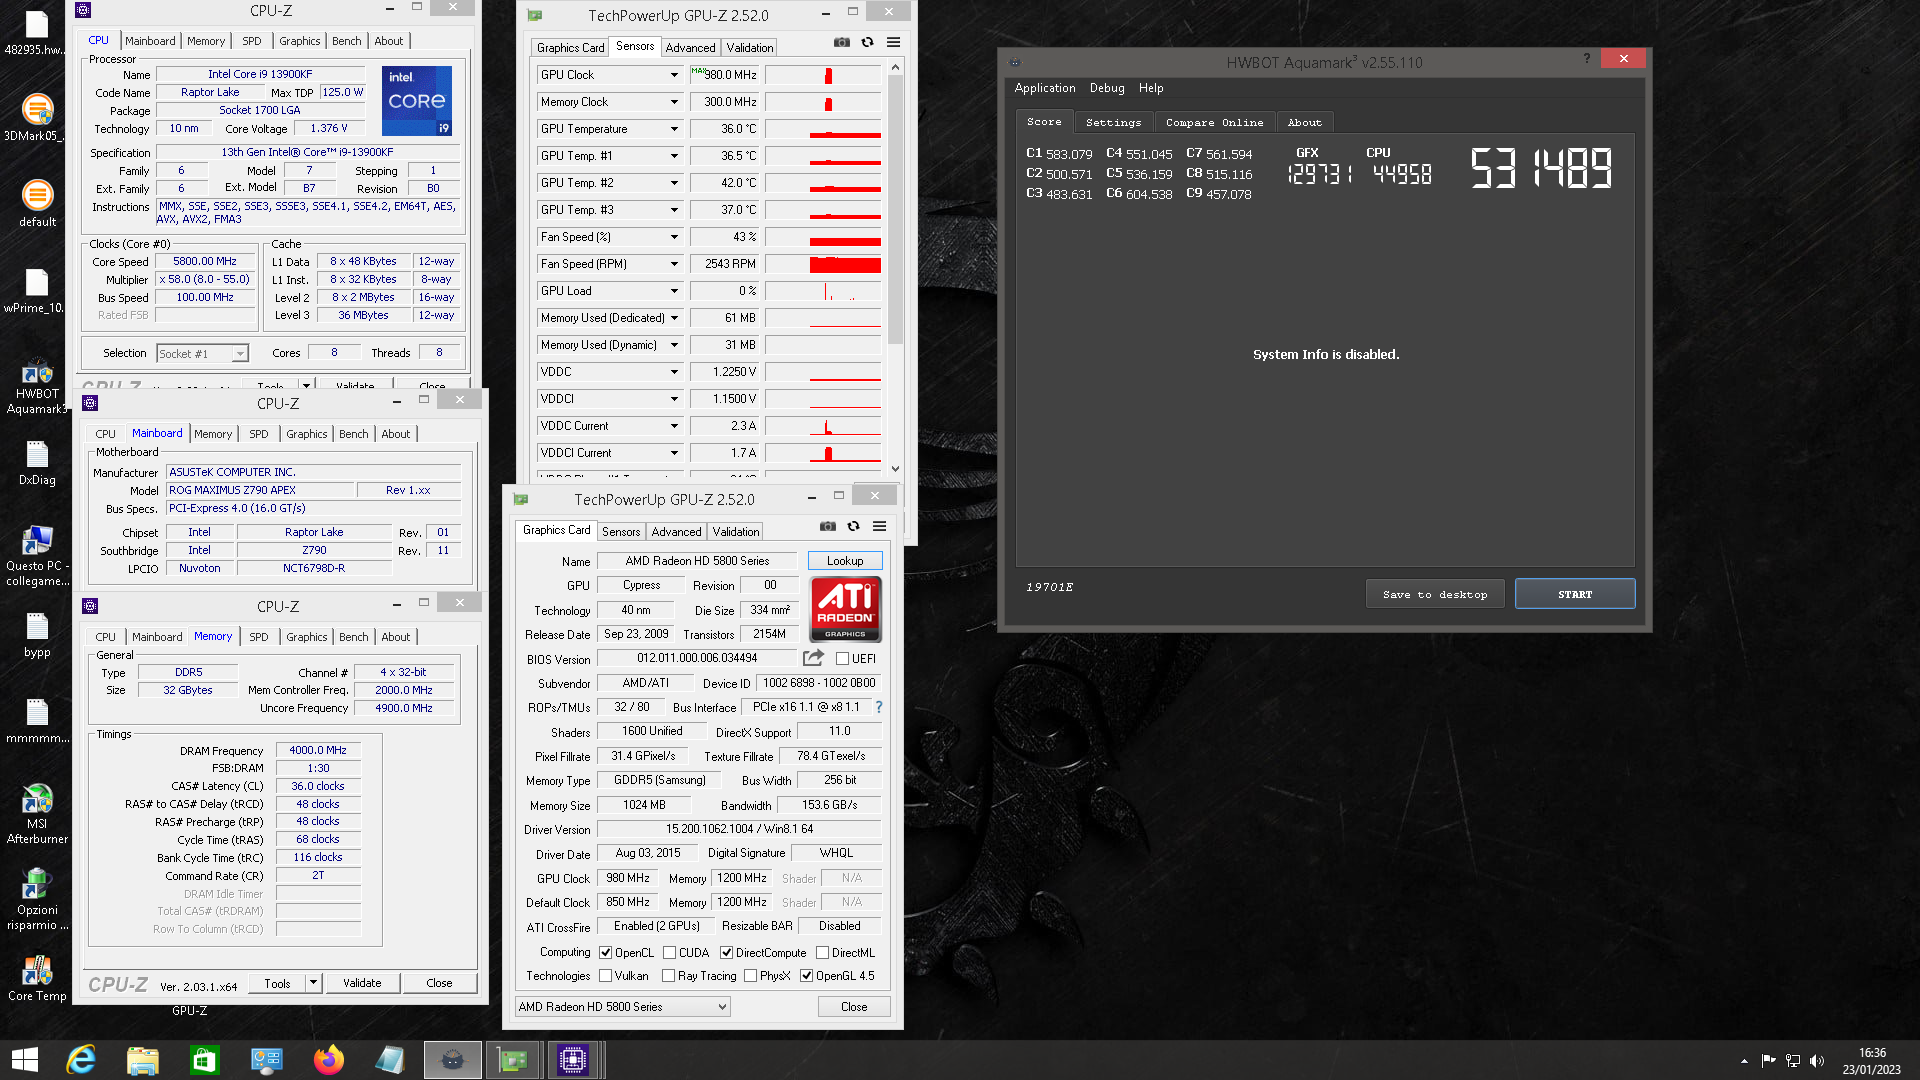The image size is (1920, 1080).
Task: Launch Internet Explorer from the taskbar
Action: point(81,1060)
